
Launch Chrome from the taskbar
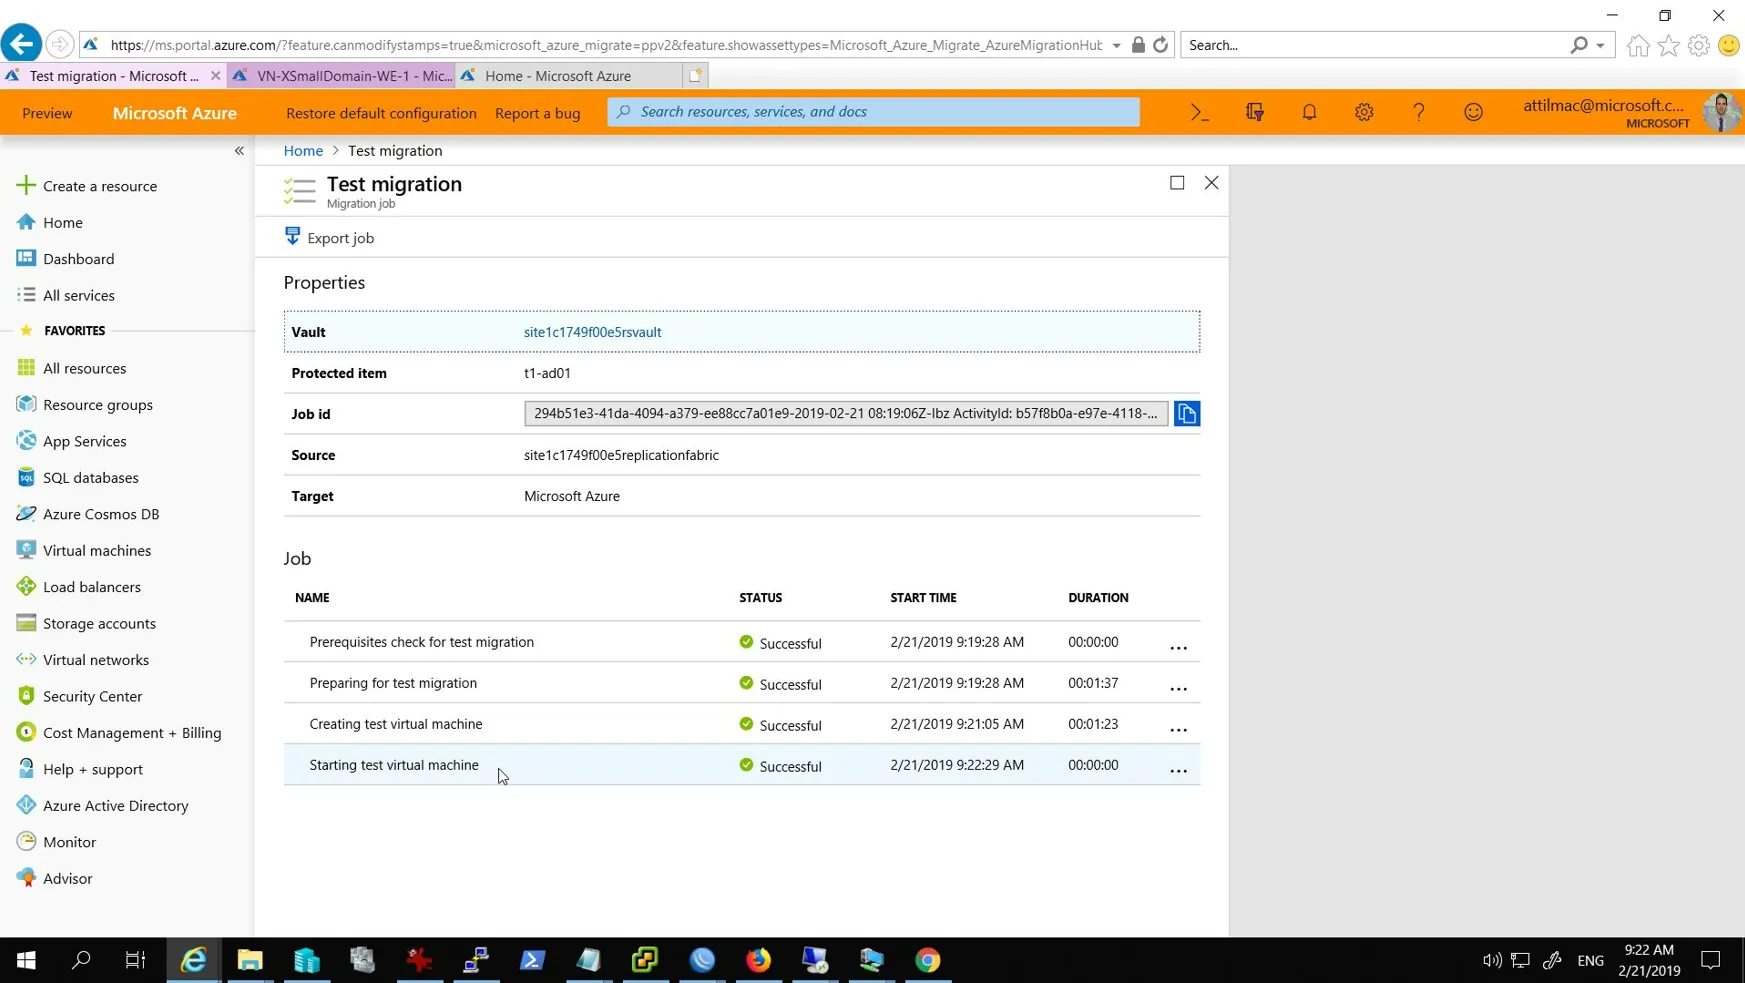click(x=928, y=960)
